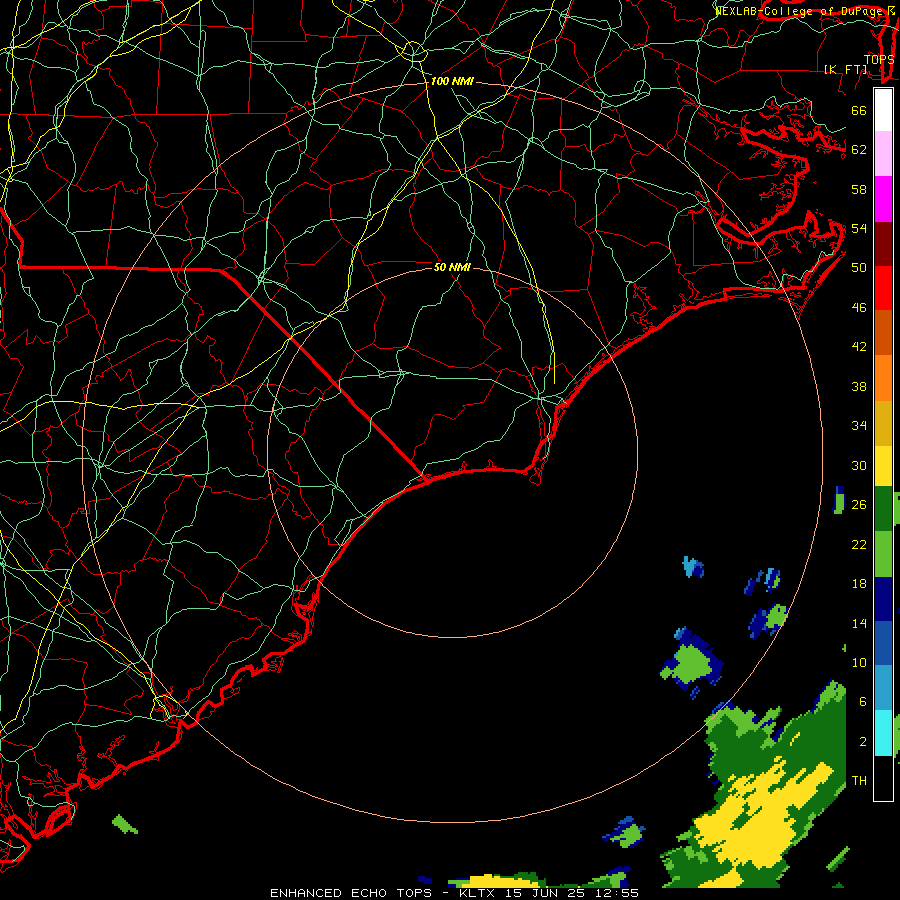
Task: Select the dark maroon legend swatch
Action: pos(883,243)
